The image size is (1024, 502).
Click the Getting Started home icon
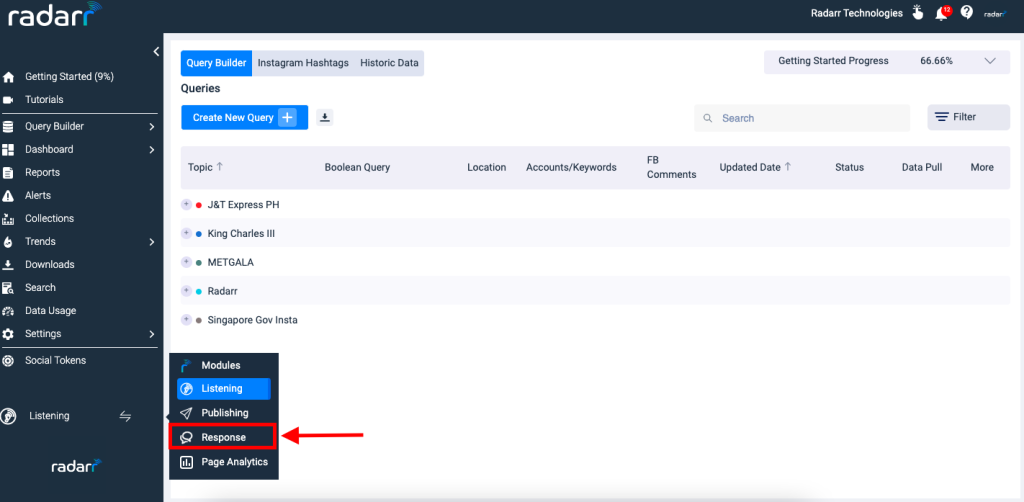8,77
